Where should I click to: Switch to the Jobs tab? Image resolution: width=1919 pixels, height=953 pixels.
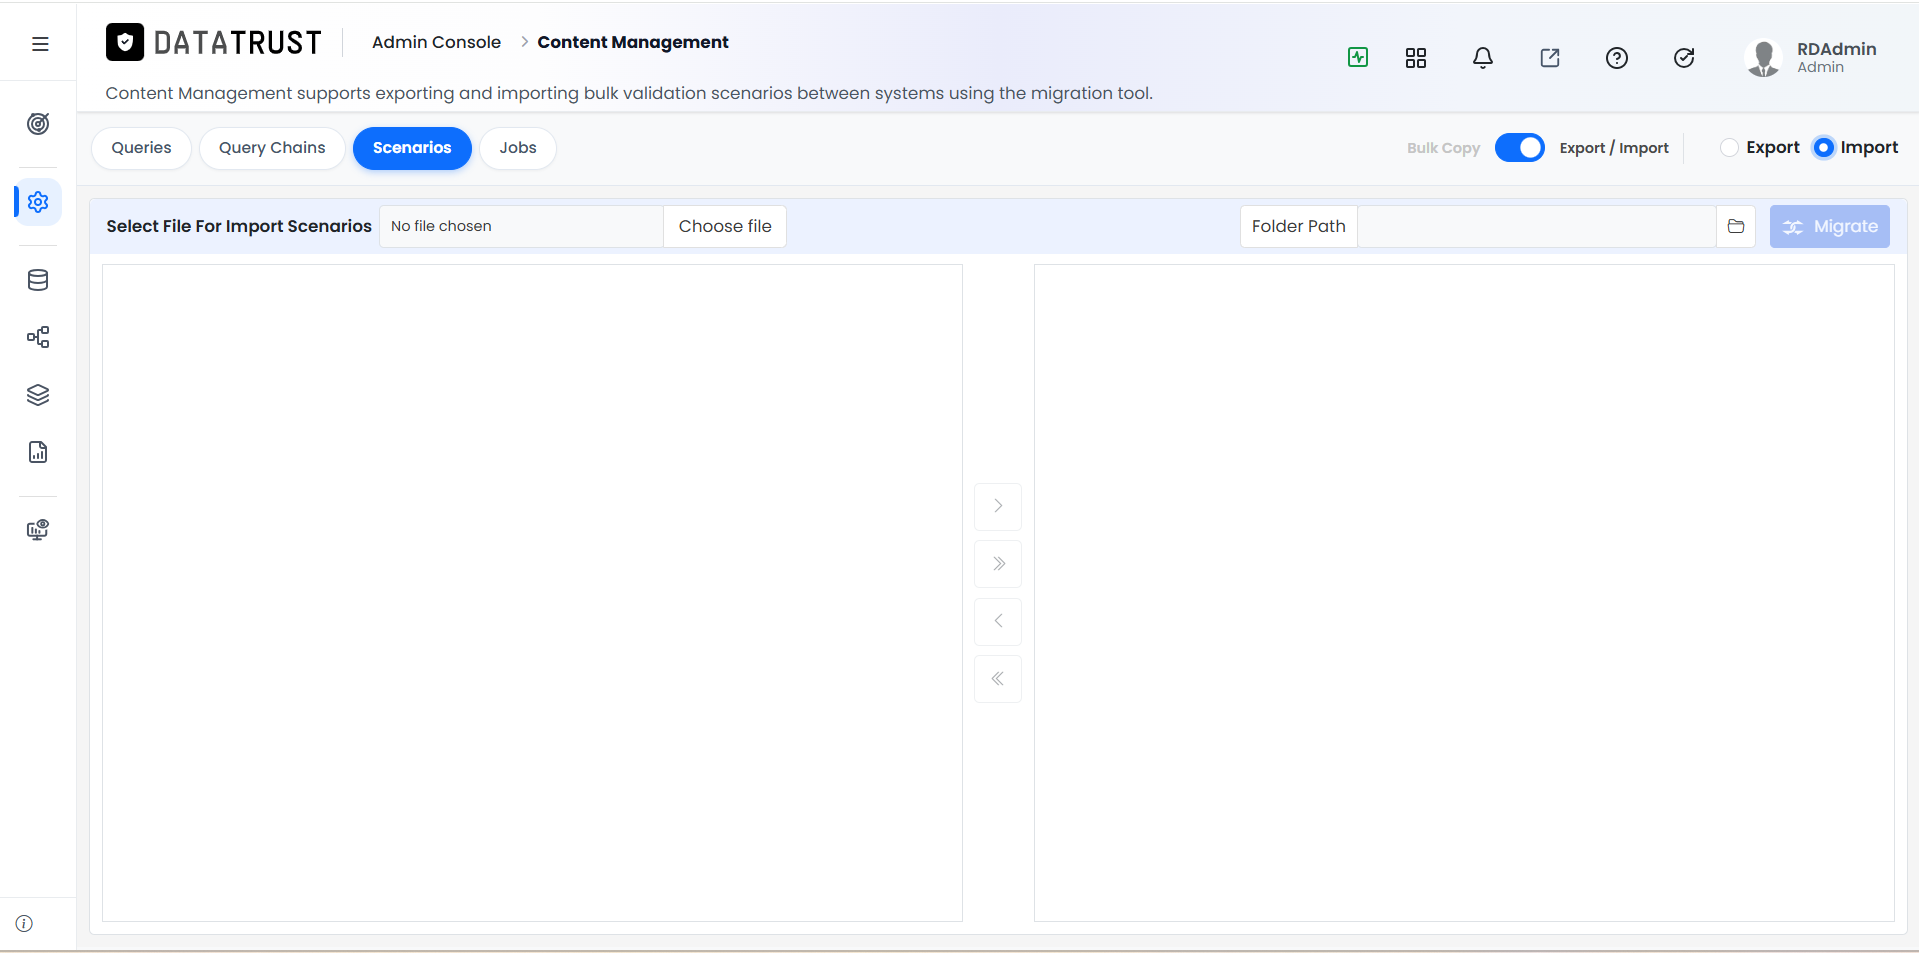click(x=518, y=148)
